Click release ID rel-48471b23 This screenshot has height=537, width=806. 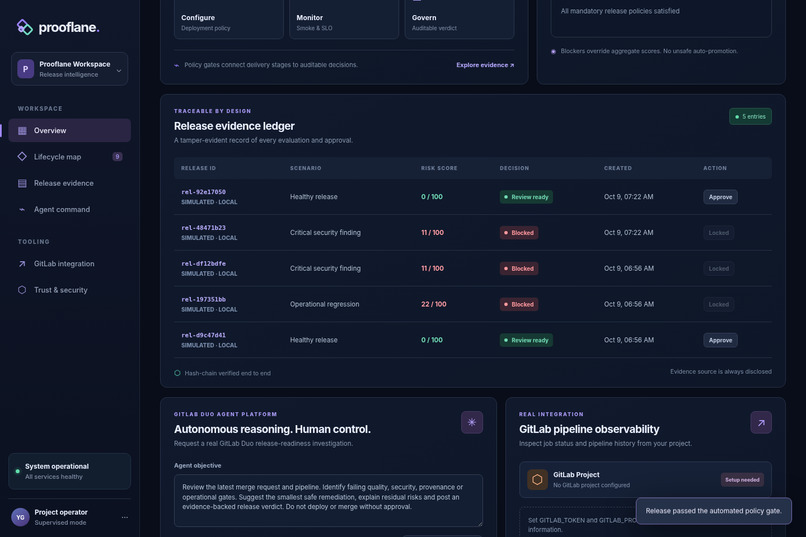(204, 228)
